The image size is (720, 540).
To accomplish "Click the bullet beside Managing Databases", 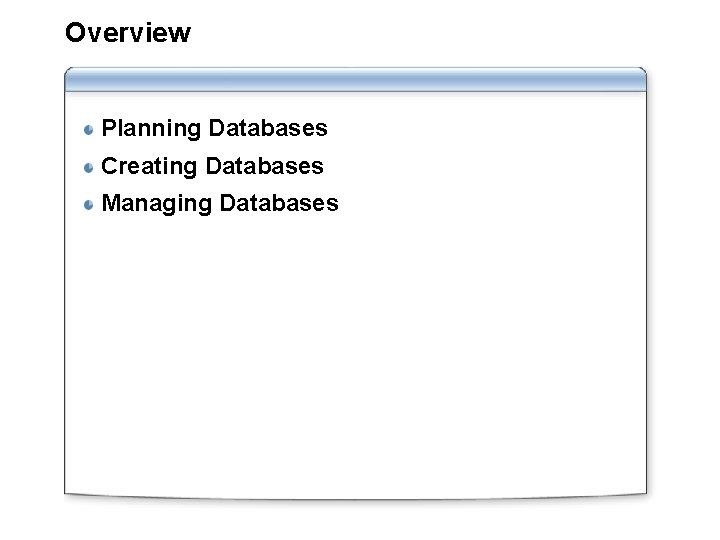I will pos(89,204).
